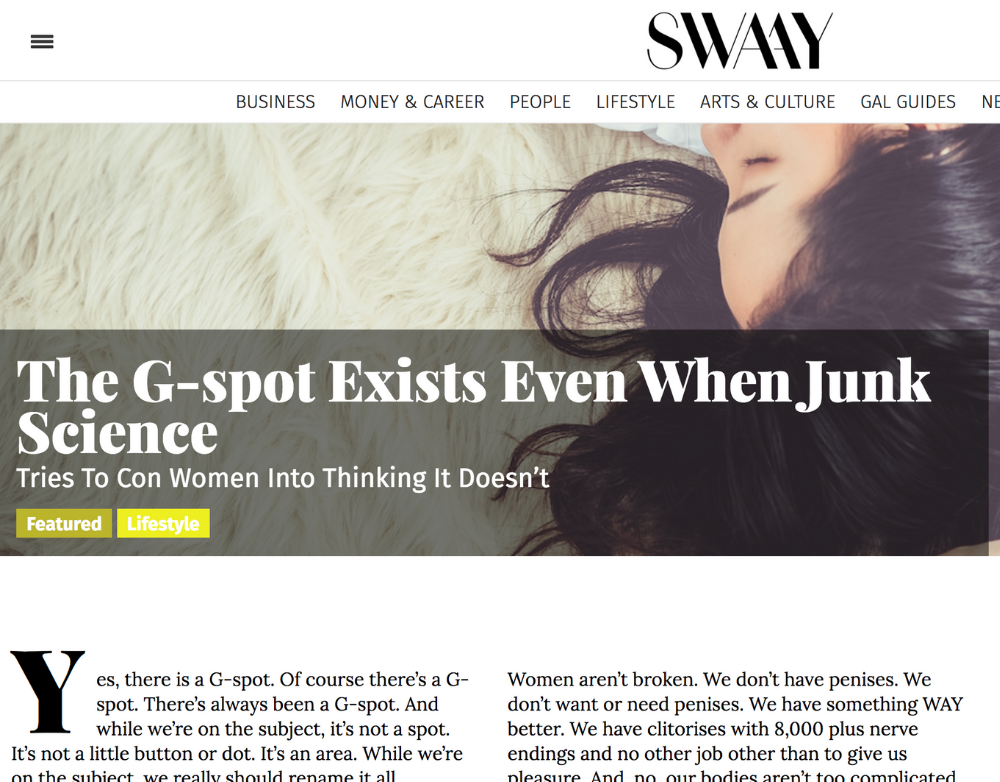Open the hamburger menu icon
1000x782 pixels.
click(42, 41)
